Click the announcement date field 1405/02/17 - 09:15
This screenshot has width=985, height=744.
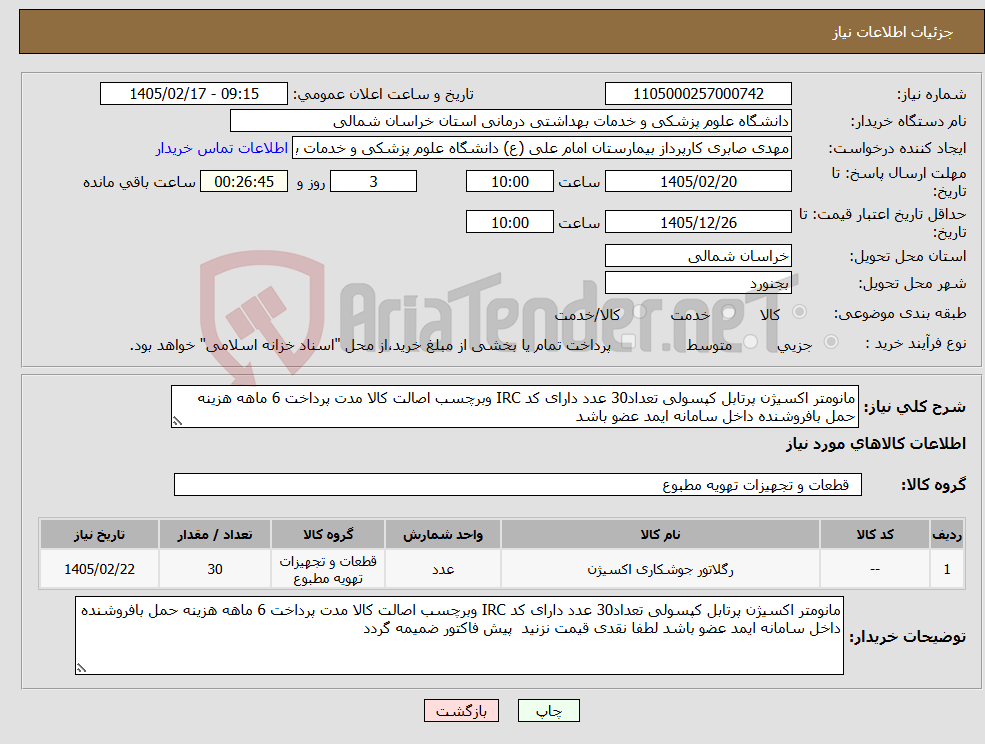click(193, 94)
